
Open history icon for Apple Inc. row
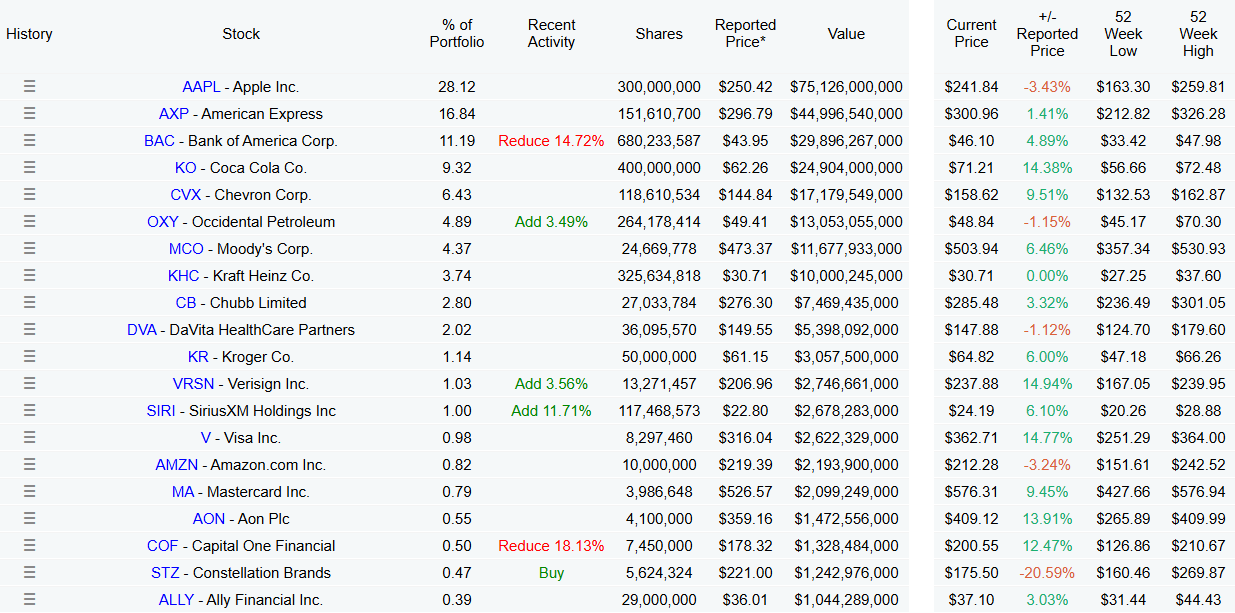point(29,87)
